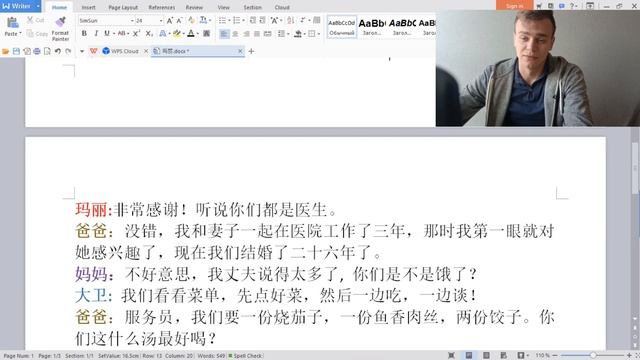Click the font color A button

[191, 33]
